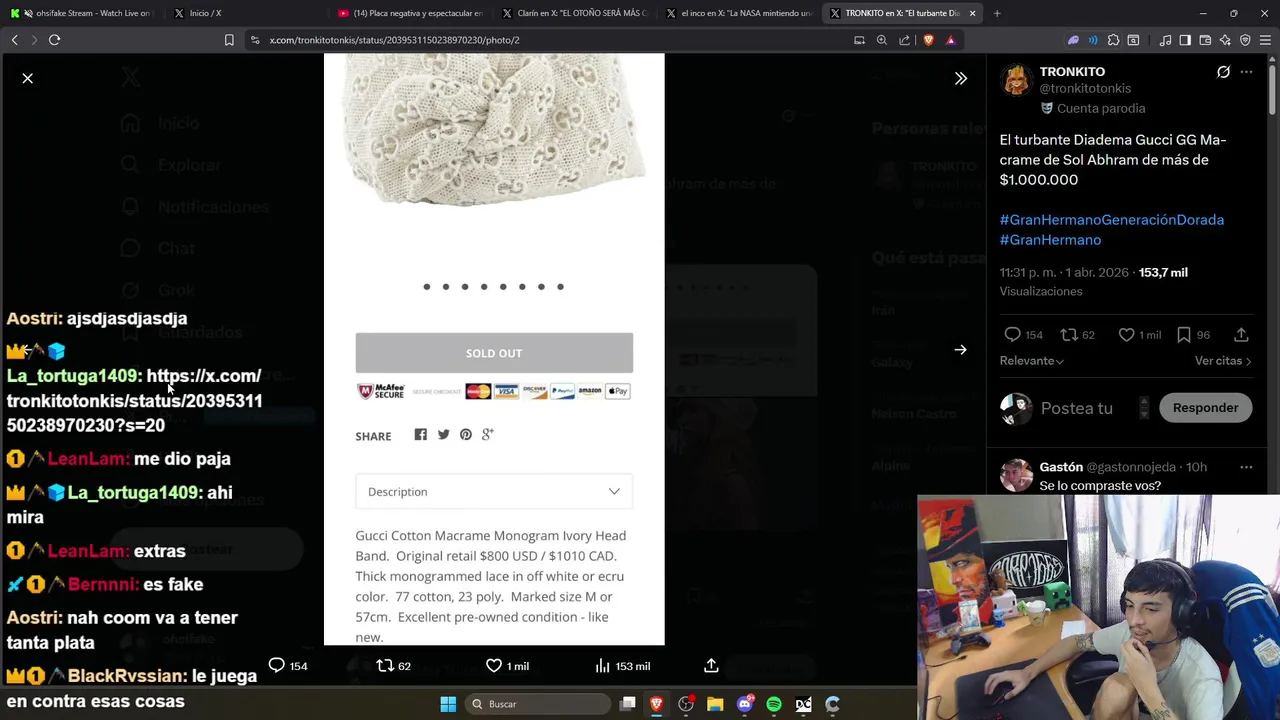This screenshot has width=1280, height=720.
Task: Close the TRONKITO en X tab
Action: pyautogui.click(x=972, y=13)
